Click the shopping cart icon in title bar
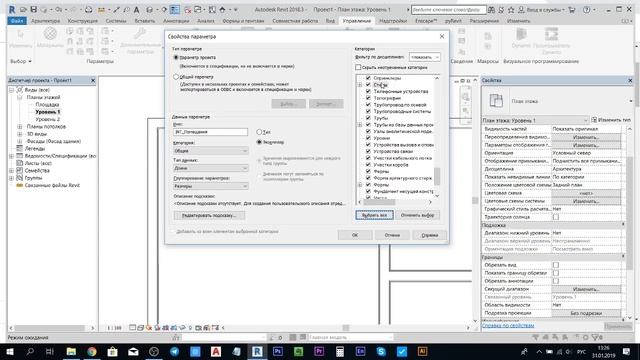Screen dimensions: 640x360 tap(572, 9)
